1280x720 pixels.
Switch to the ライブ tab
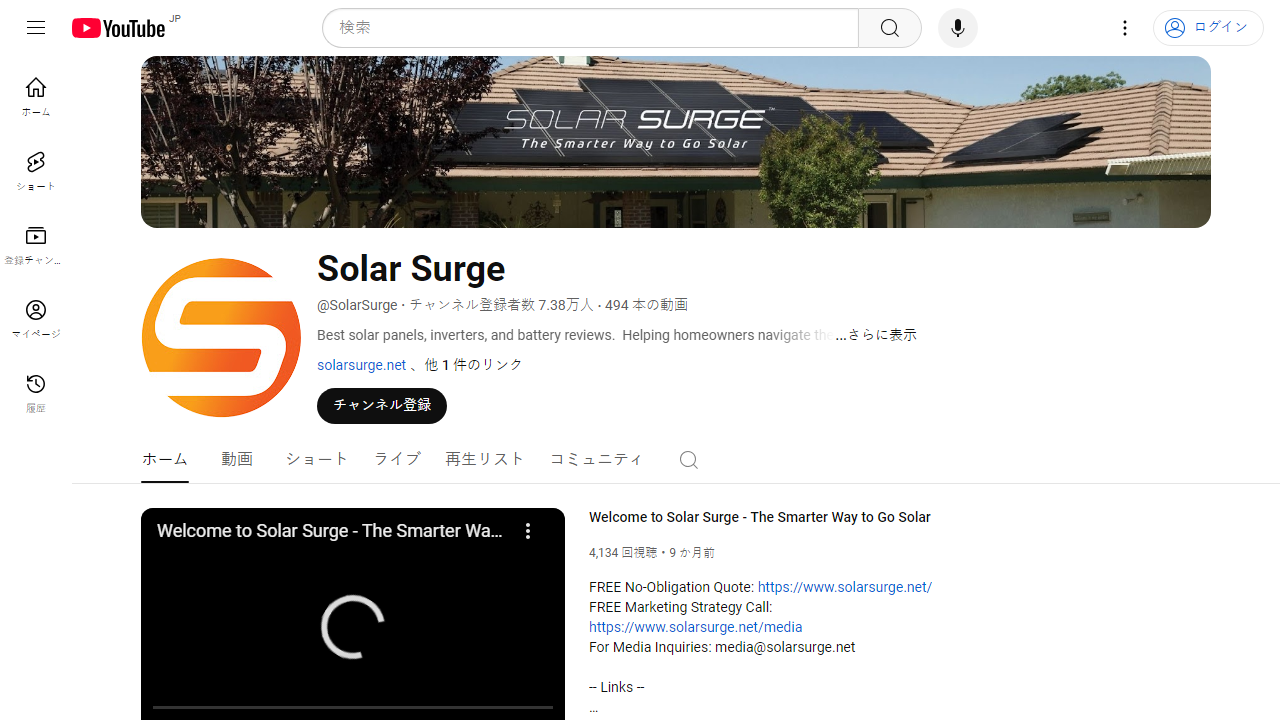[x=397, y=459]
